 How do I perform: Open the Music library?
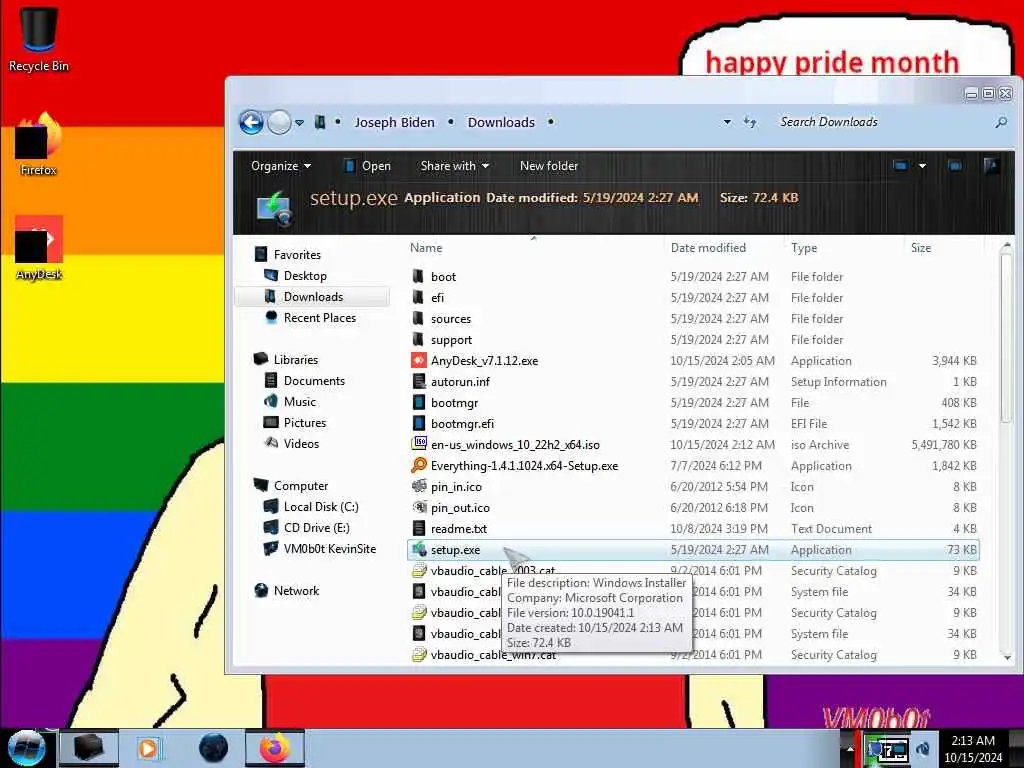click(x=300, y=402)
